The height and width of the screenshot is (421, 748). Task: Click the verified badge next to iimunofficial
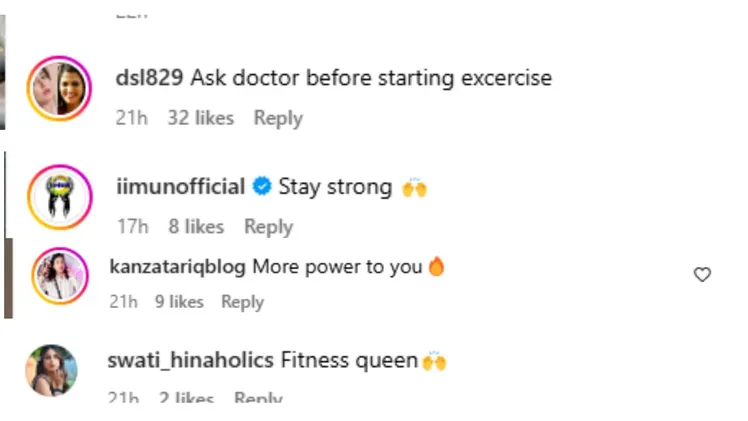pyautogui.click(x=261, y=186)
